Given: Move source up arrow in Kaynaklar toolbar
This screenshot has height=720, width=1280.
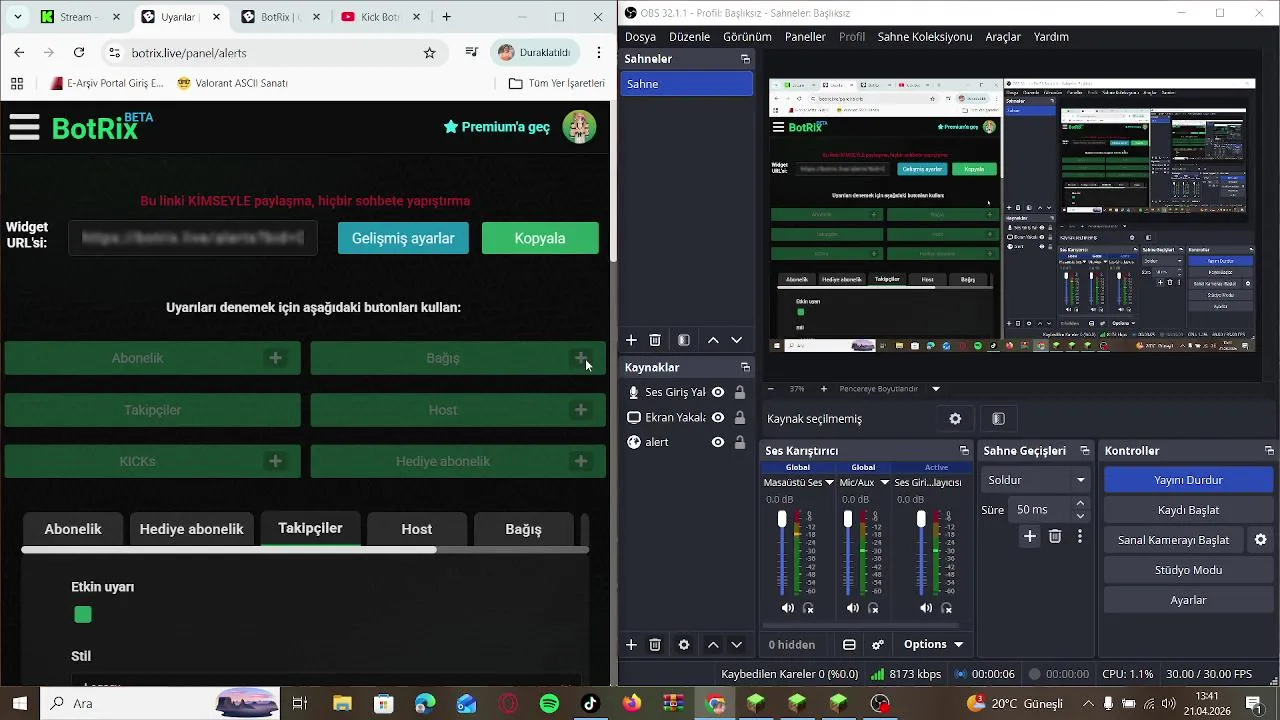Looking at the screenshot, I should click(x=713, y=645).
